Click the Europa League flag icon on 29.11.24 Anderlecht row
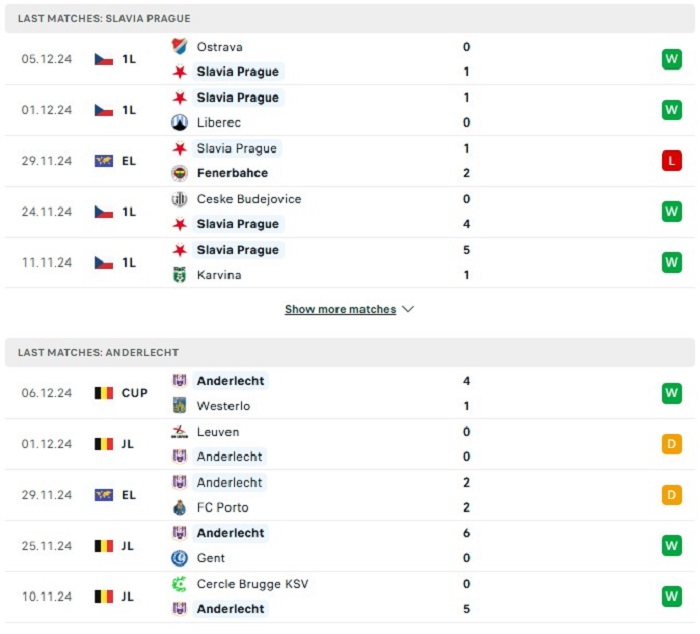Viewport: 700px width, 634px height. [104, 495]
